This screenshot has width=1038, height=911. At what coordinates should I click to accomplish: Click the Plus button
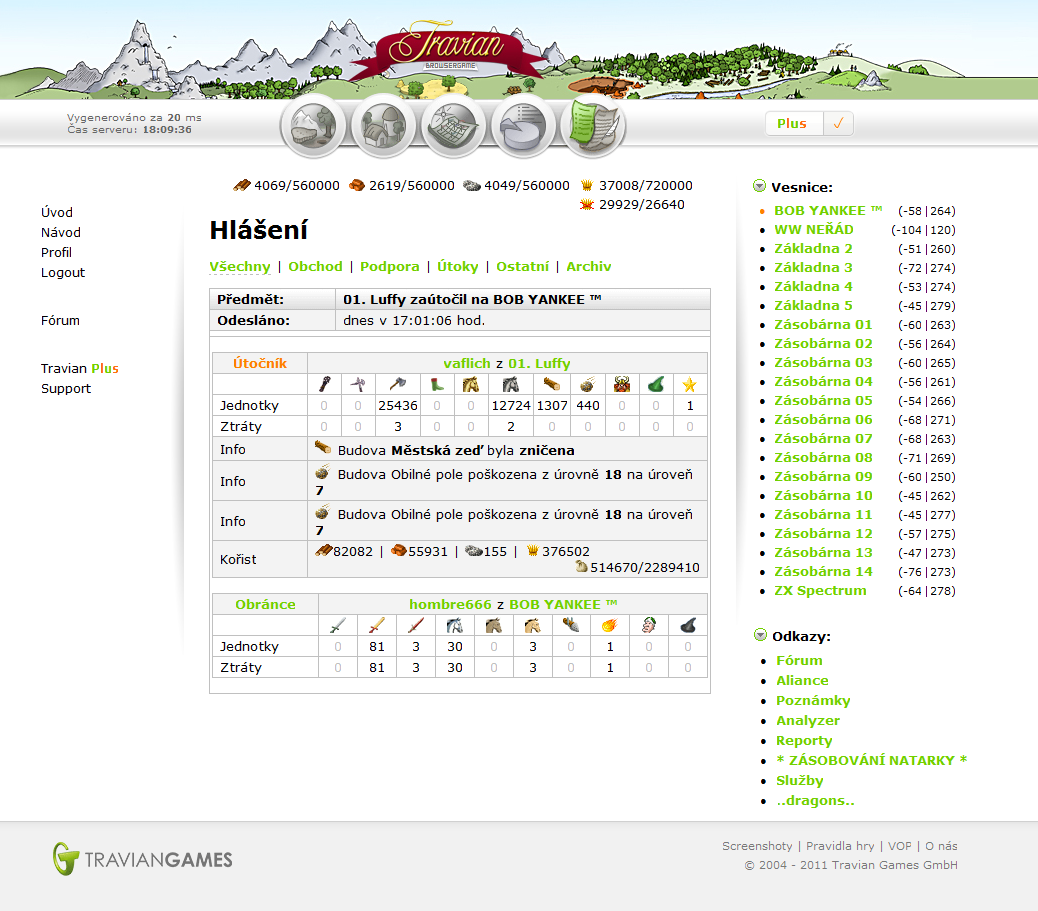tap(794, 124)
